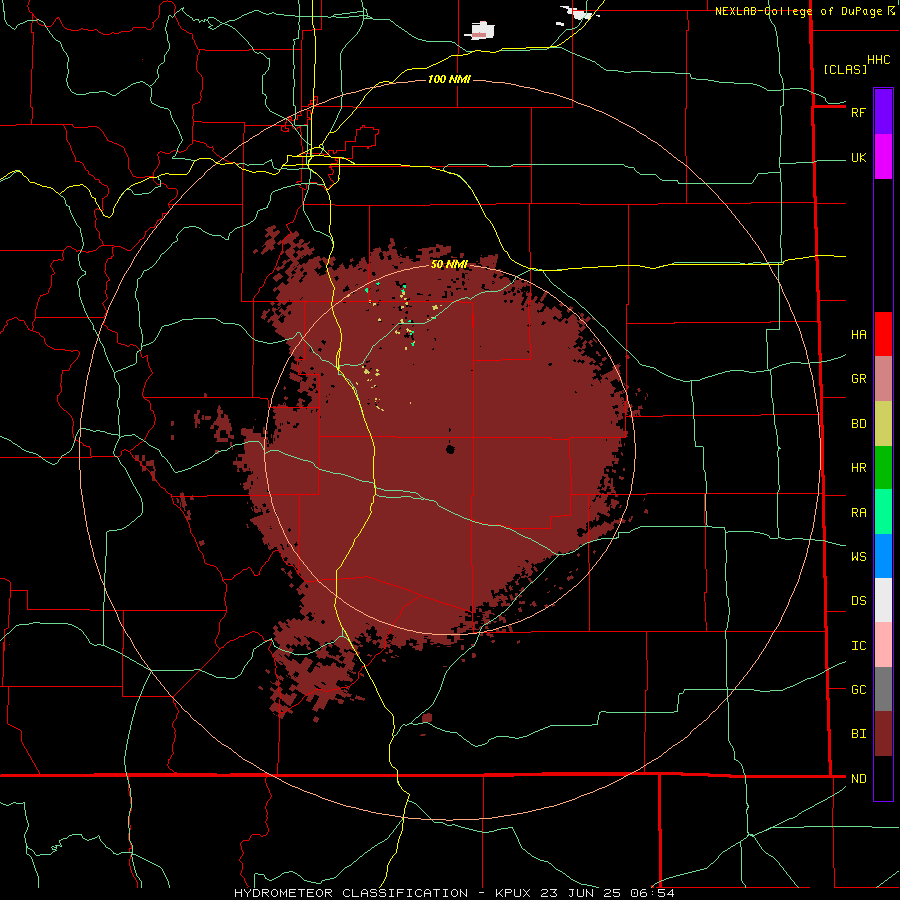Click the NEXLAB-College of DuPage credit text
900x900 pixels.
coord(798,11)
